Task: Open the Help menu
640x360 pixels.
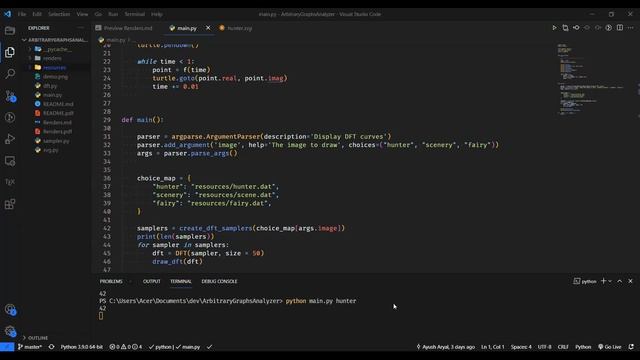Action: click(157, 14)
